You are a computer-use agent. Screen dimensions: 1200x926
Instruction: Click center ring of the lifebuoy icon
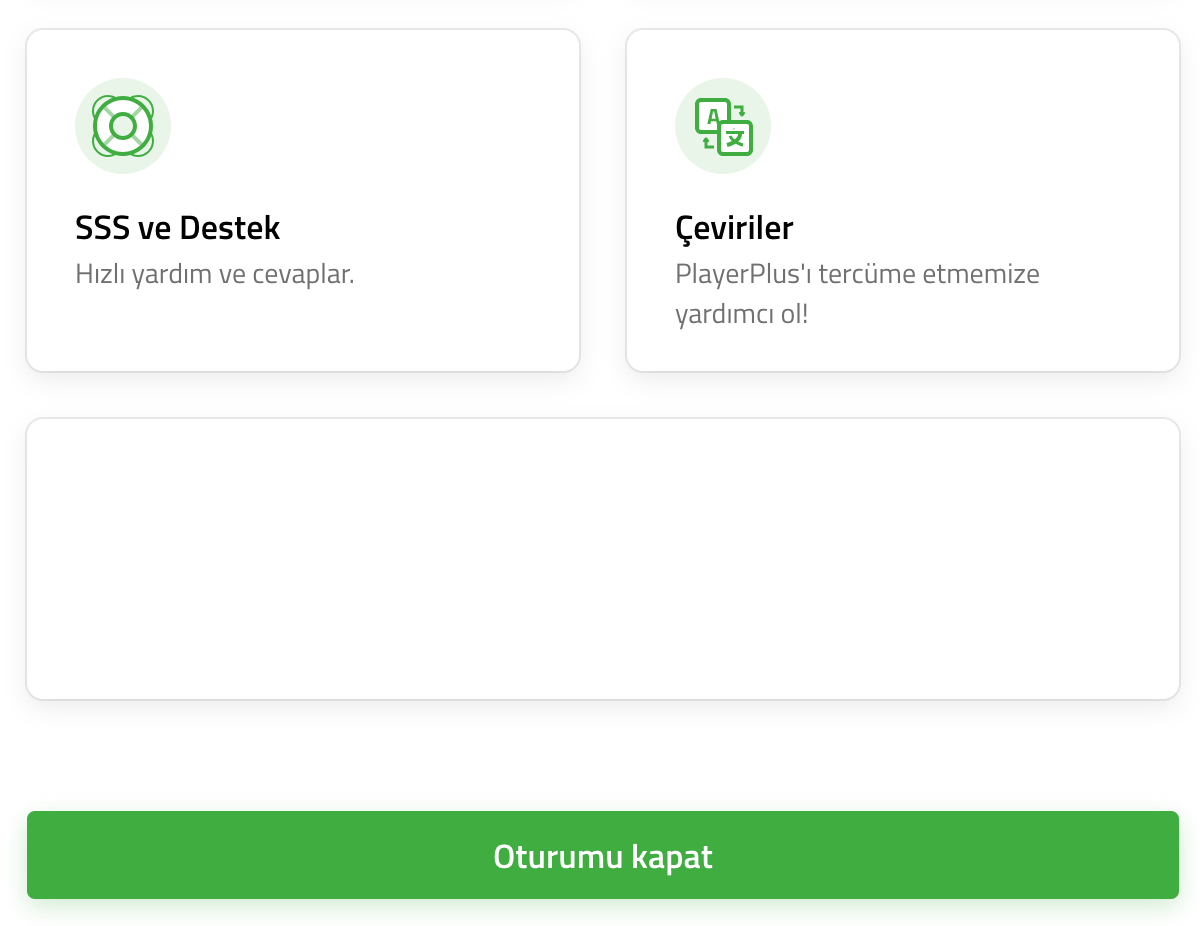[x=123, y=126]
